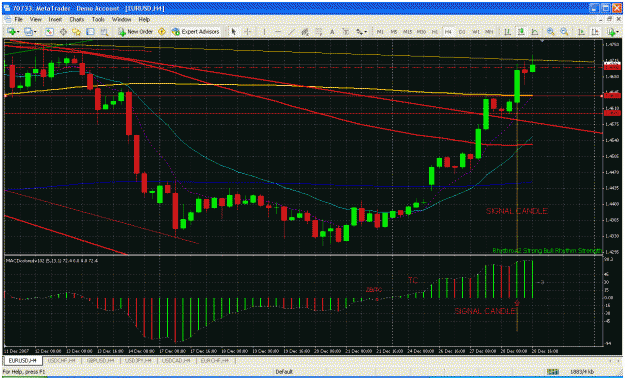Switch to M5 timeframe
625x378 pixels.
click(394, 32)
